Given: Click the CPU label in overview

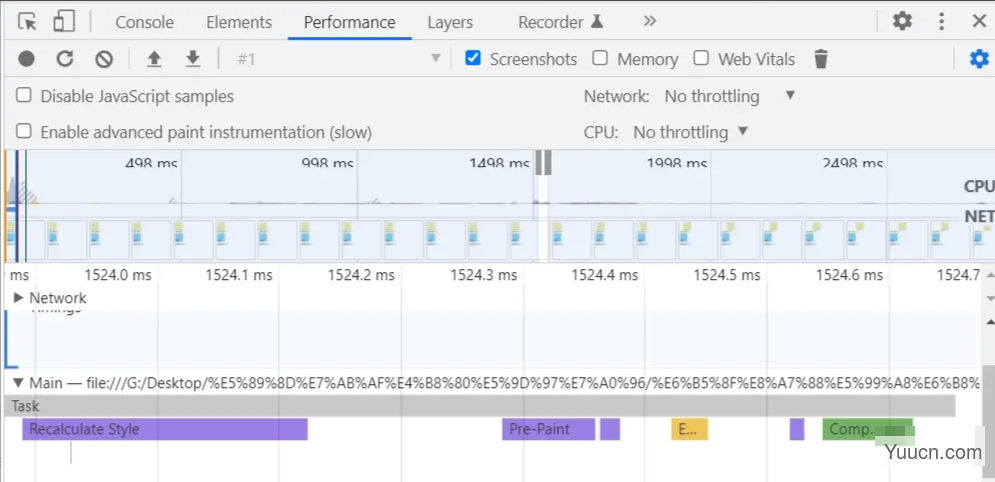Looking at the screenshot, I should pyautogui.click(x=979, y=186).
